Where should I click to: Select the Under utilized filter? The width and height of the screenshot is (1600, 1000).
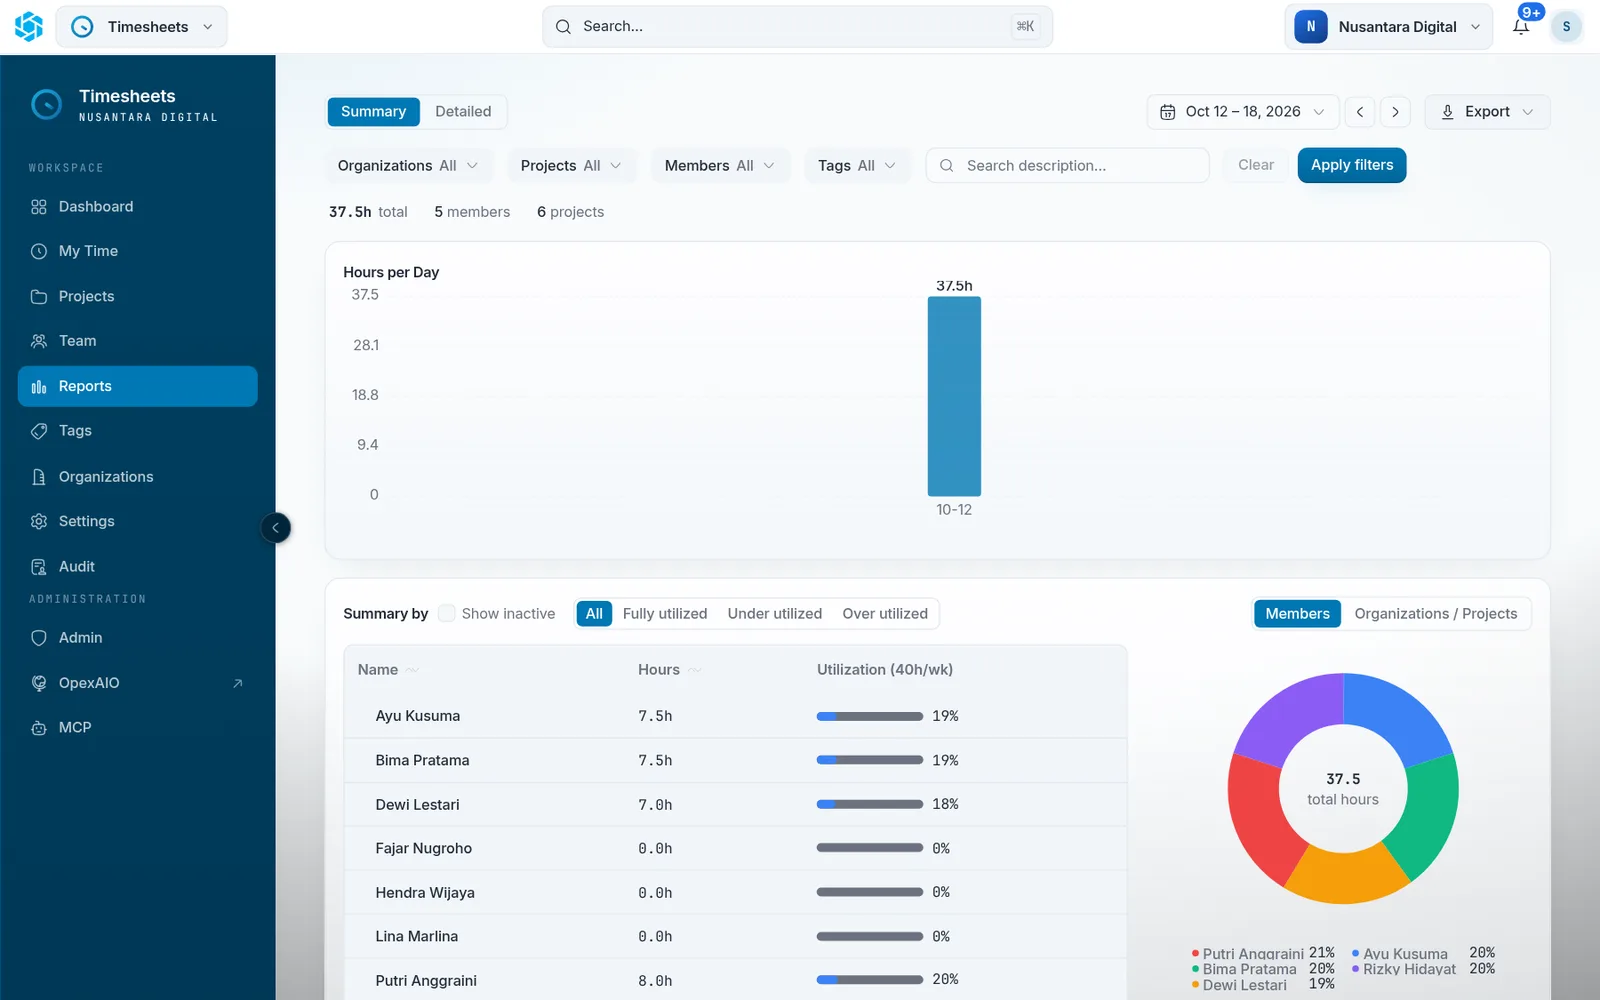point(775,614)
